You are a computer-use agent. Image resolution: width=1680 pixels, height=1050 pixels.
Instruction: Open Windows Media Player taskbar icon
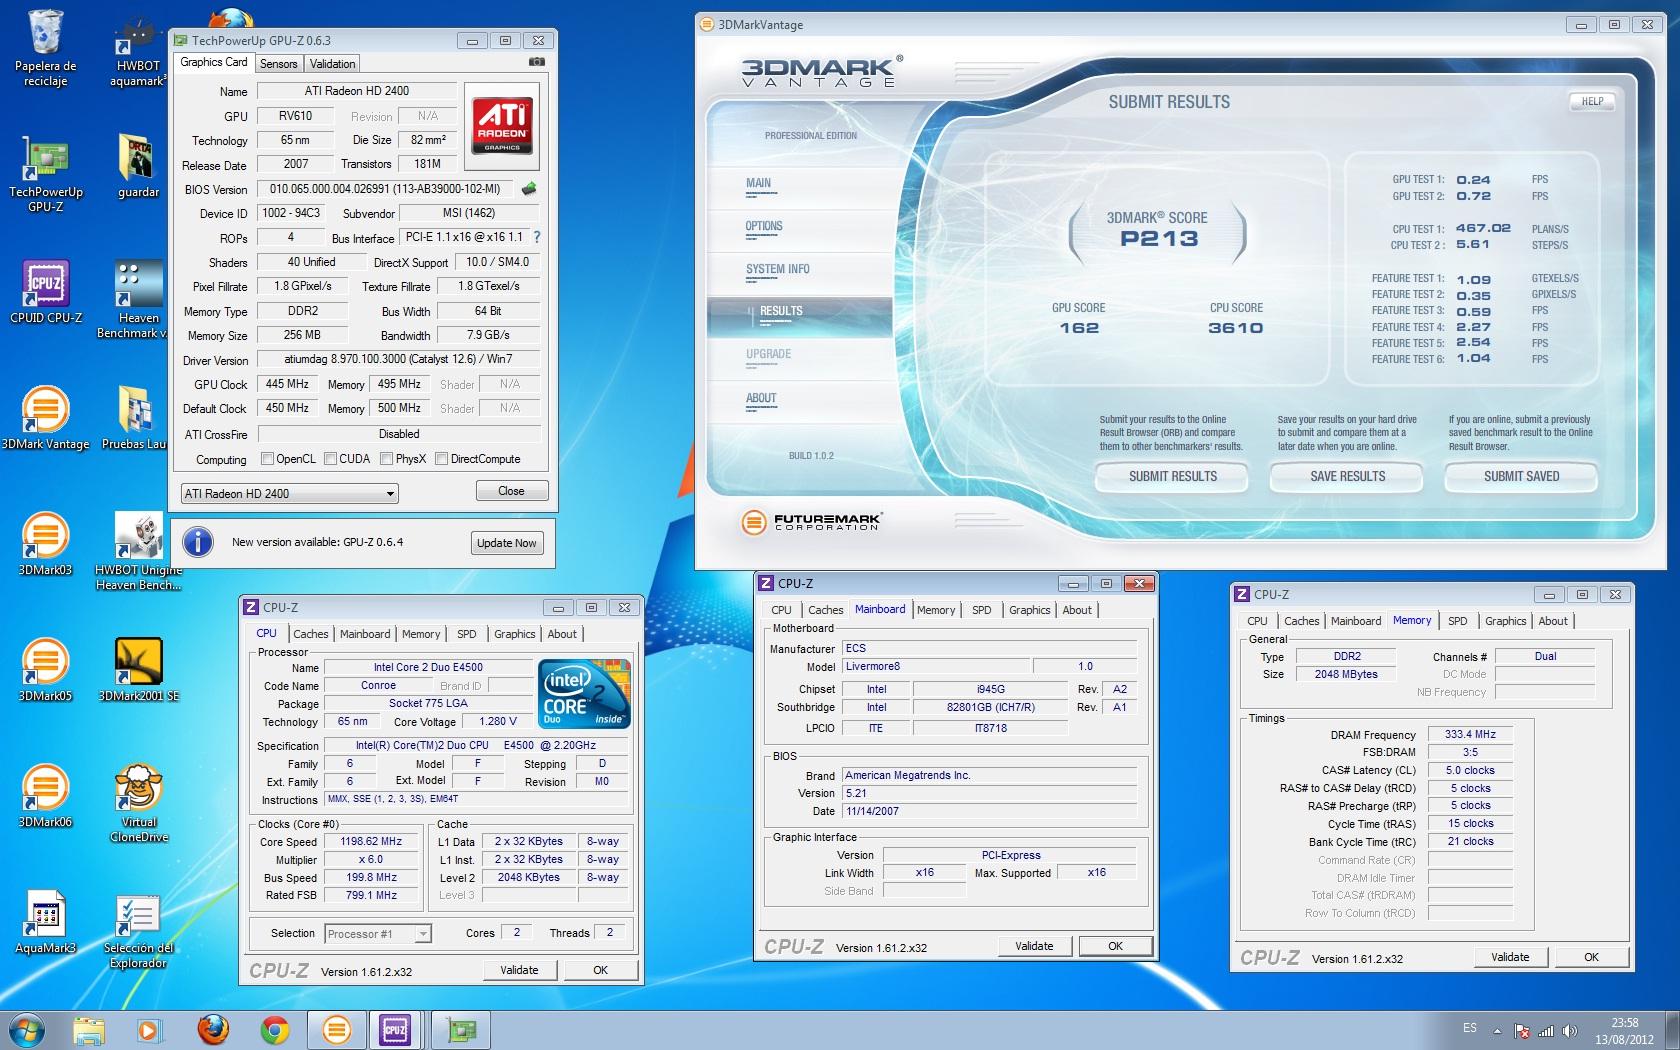pyautogui.click(x=149, y=1030)
